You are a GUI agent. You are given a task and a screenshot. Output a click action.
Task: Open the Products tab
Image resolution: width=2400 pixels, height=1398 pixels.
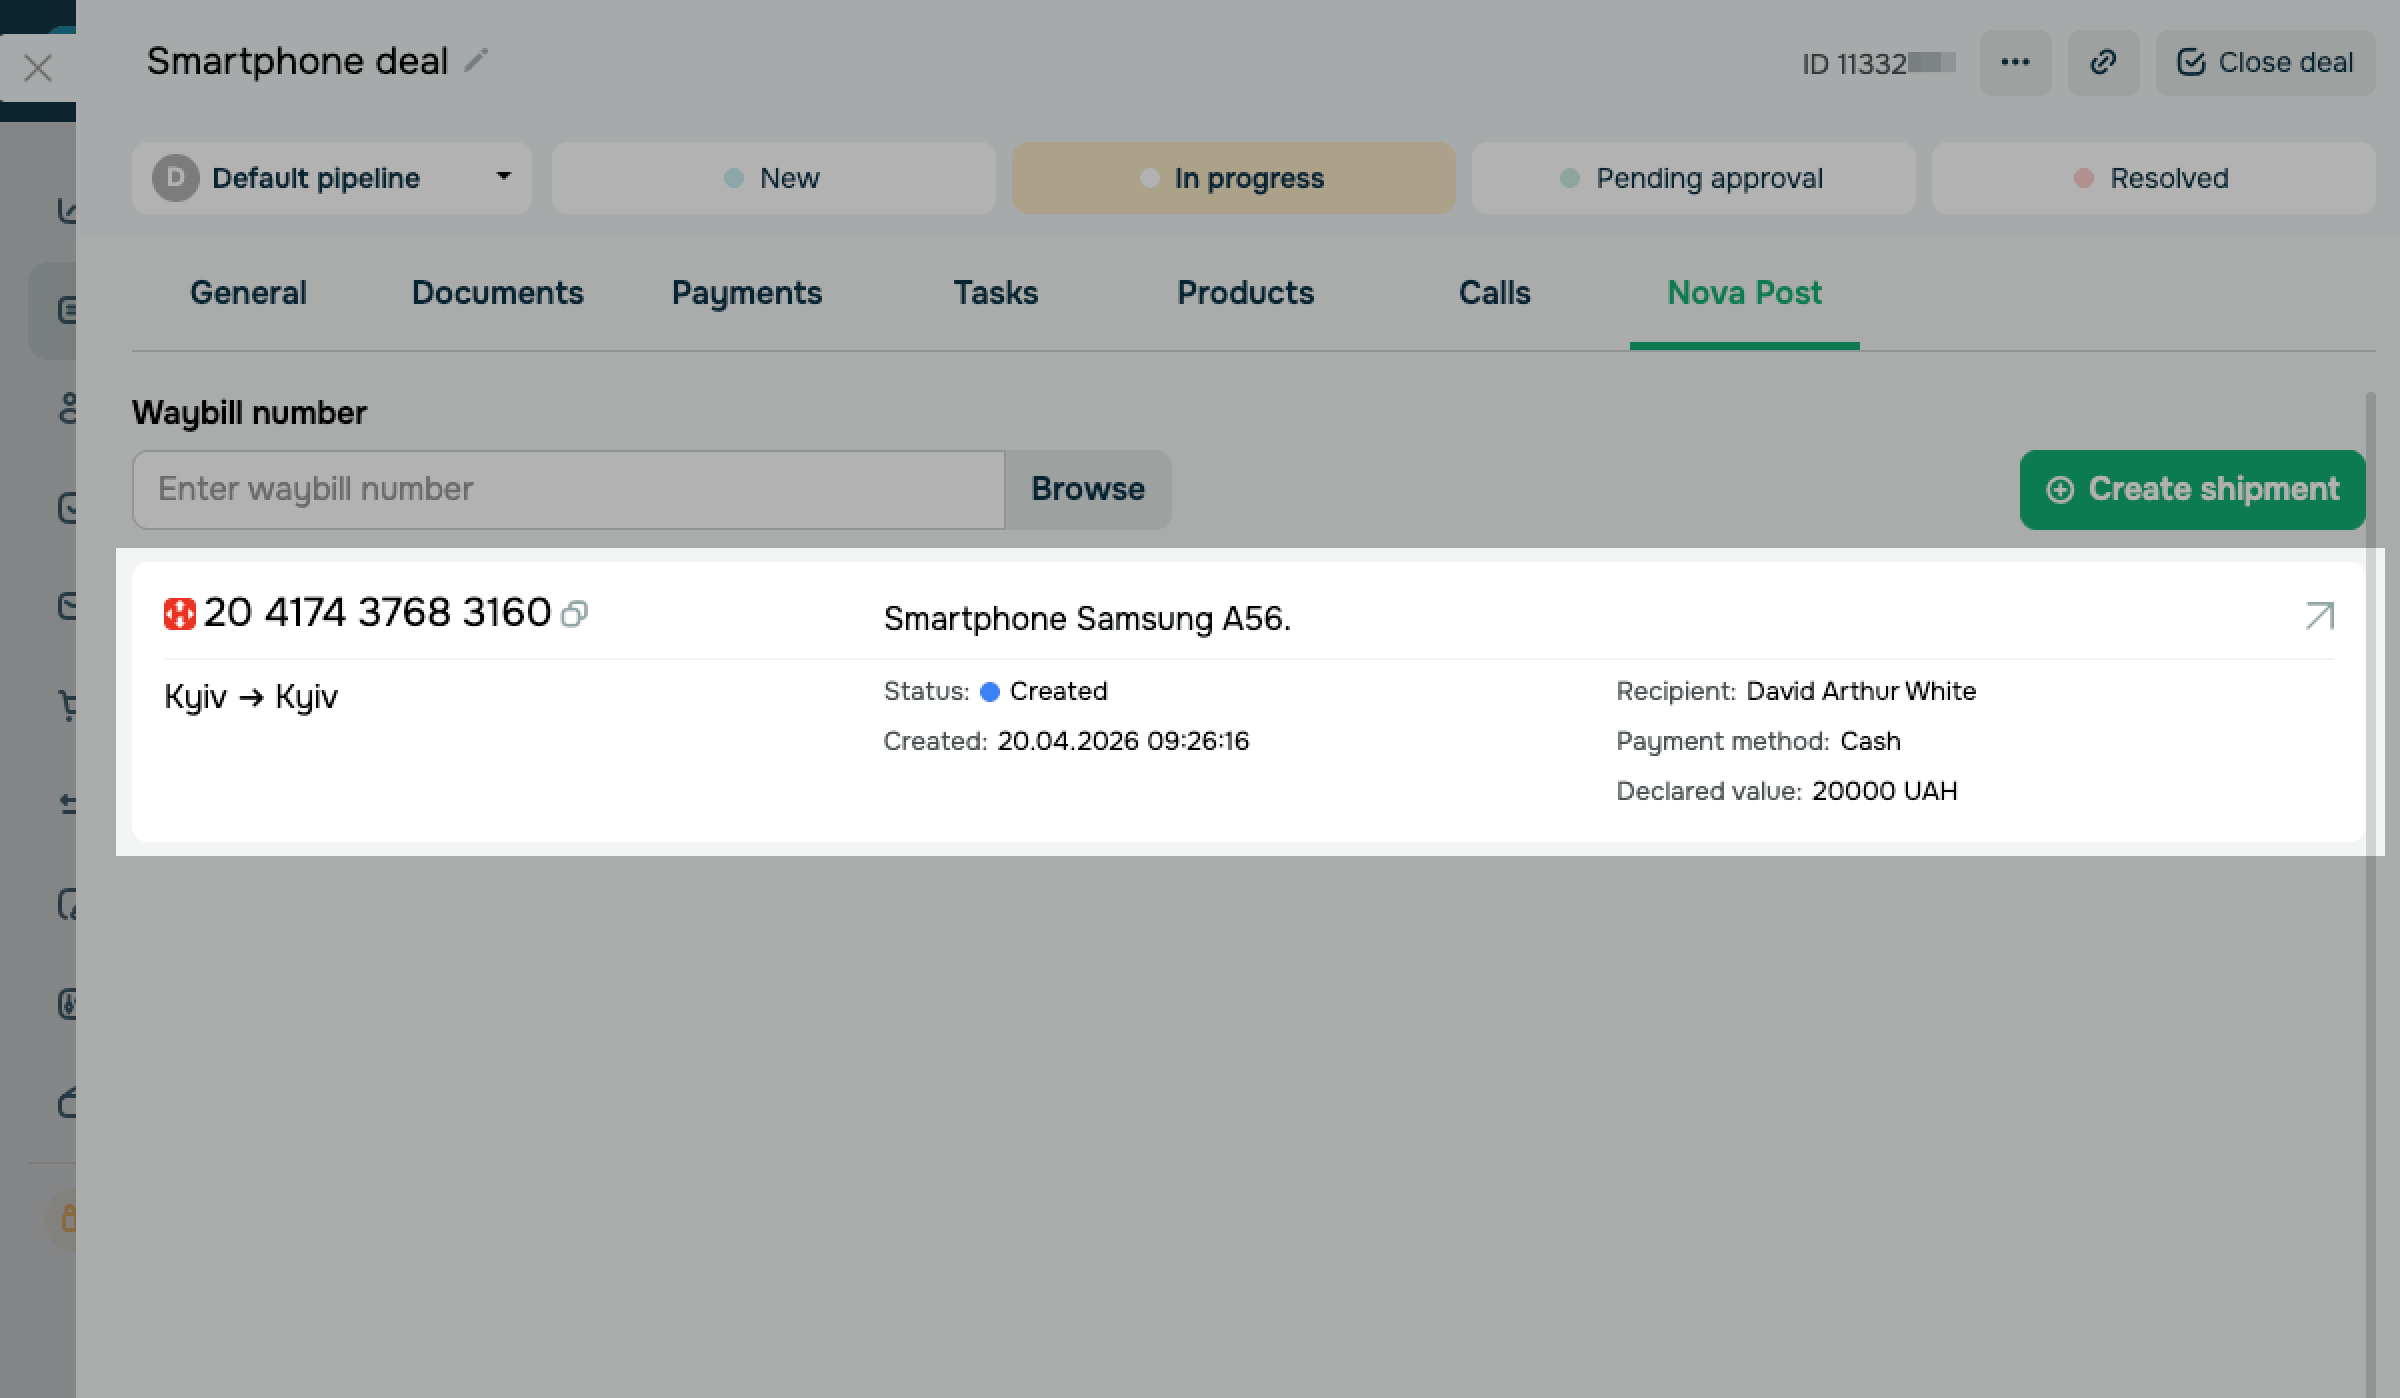coord(1245,293)
